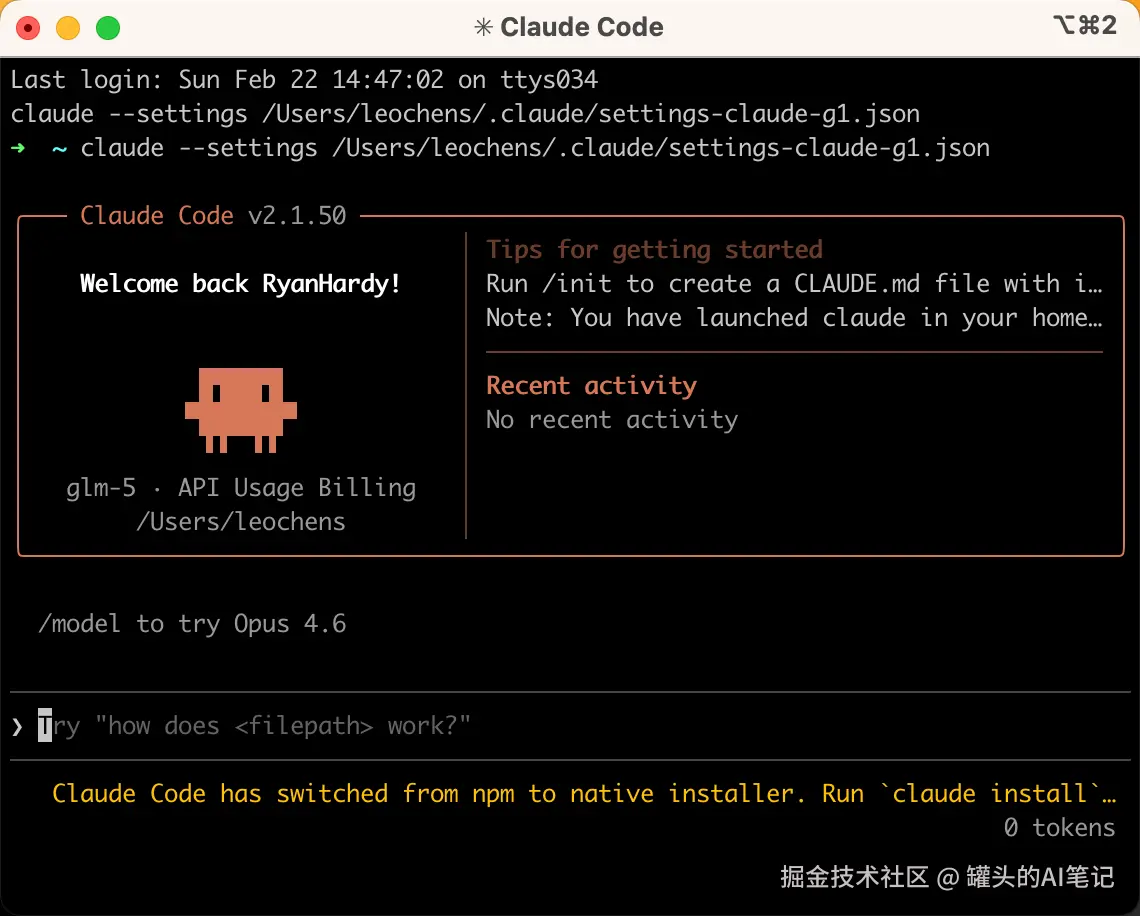Screen dimensions: 1140x916
Task: Click the Claude Code pixel mascot icon
Action: point(241,410)
